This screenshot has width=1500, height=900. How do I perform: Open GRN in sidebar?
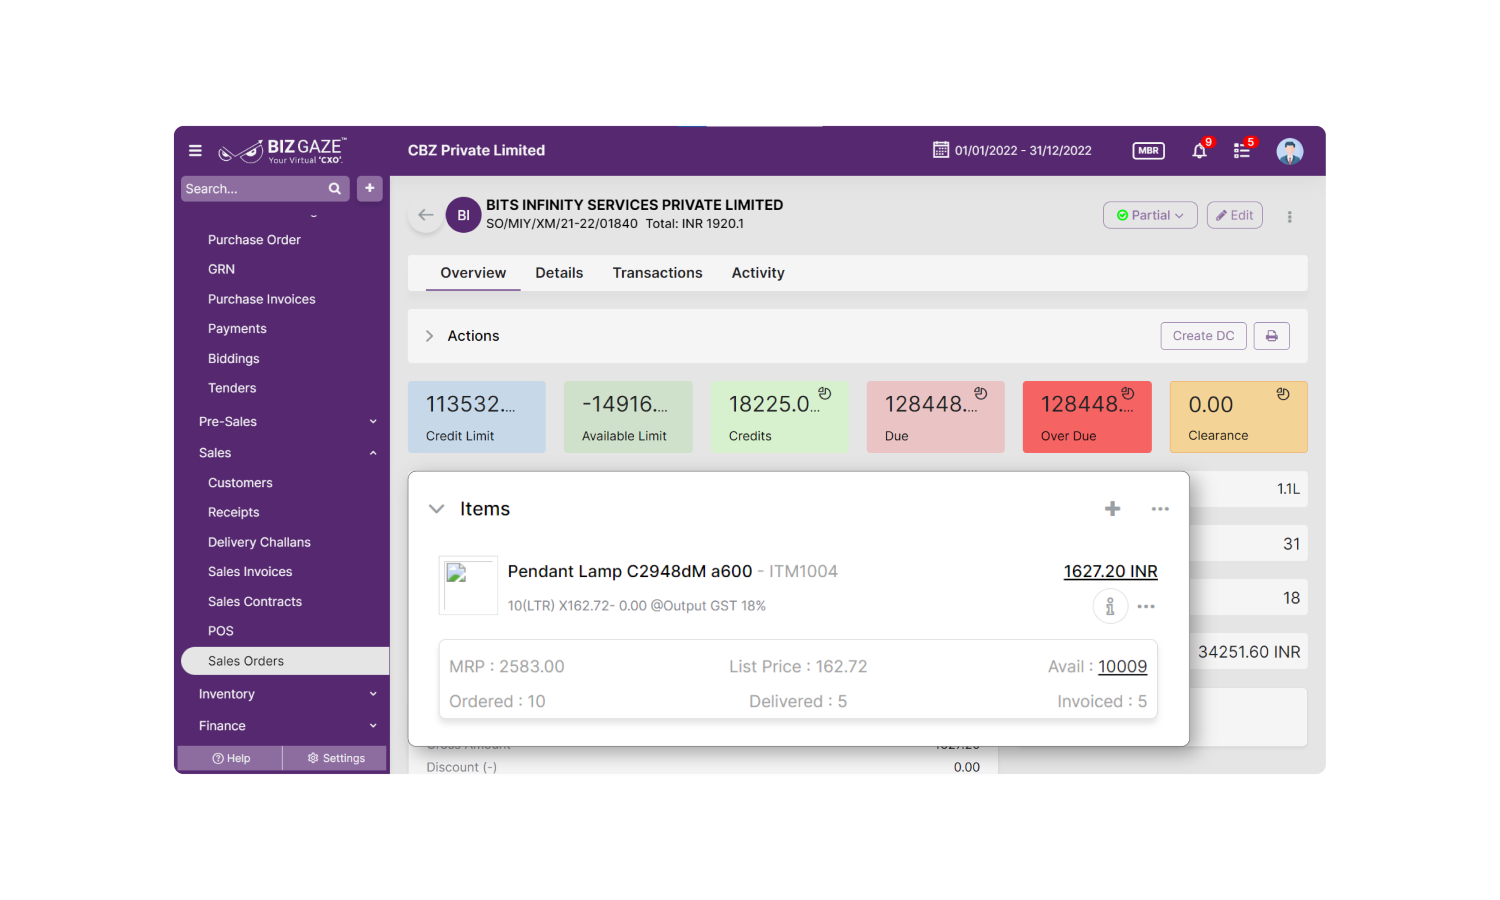pyautogui.click(x=222, y=270)
